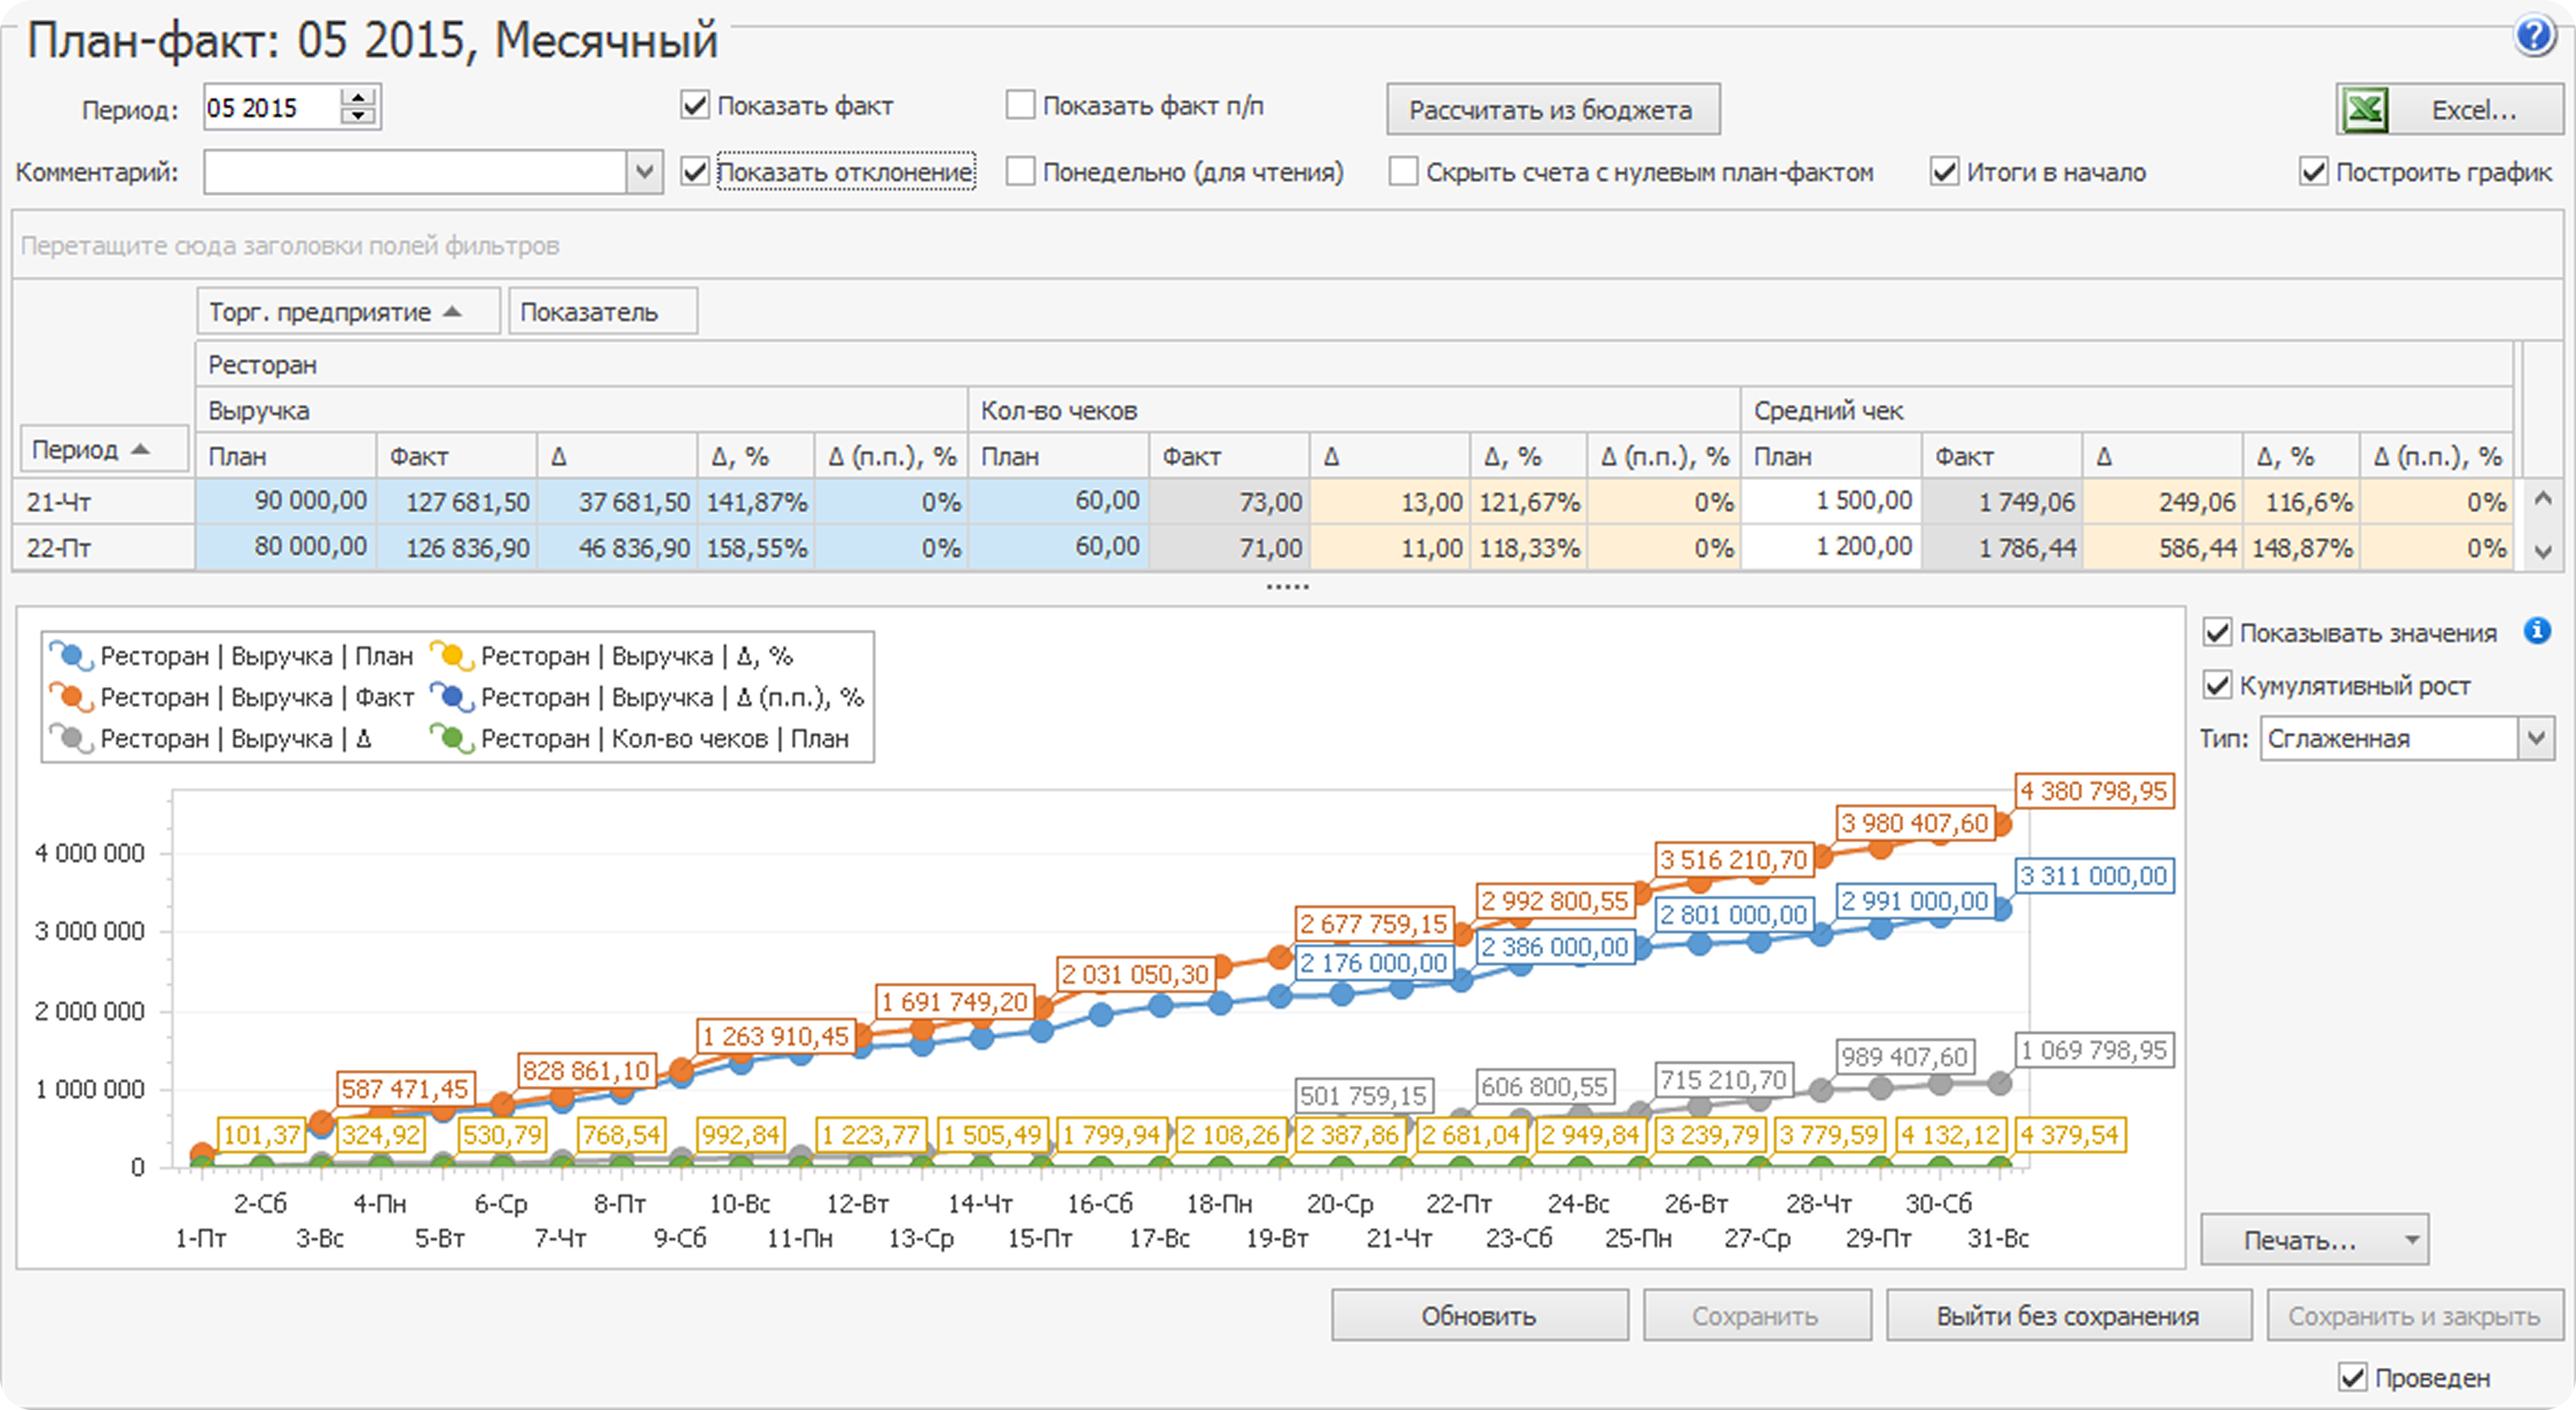Screen dimensions: 2576x1410
Task: Increment the Период spinner up arrow
Action: coord(358,98)
